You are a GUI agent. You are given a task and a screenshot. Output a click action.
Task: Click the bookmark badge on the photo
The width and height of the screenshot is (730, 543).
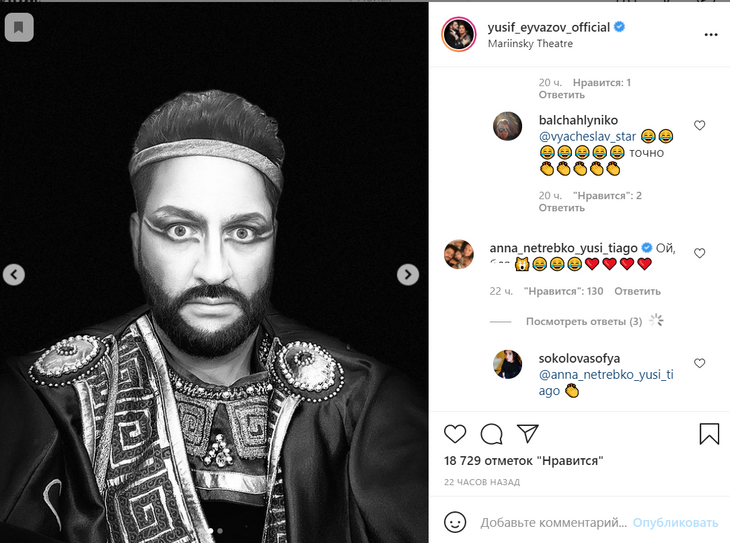(18, 27)
